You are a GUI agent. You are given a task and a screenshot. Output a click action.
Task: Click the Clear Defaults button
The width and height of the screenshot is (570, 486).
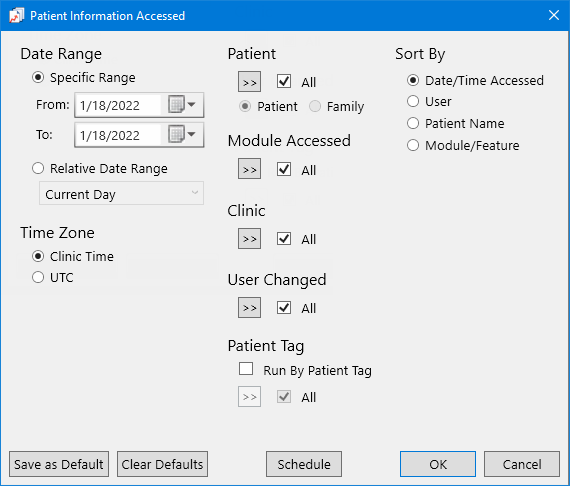pyautogui.click(x=162, y=464)
